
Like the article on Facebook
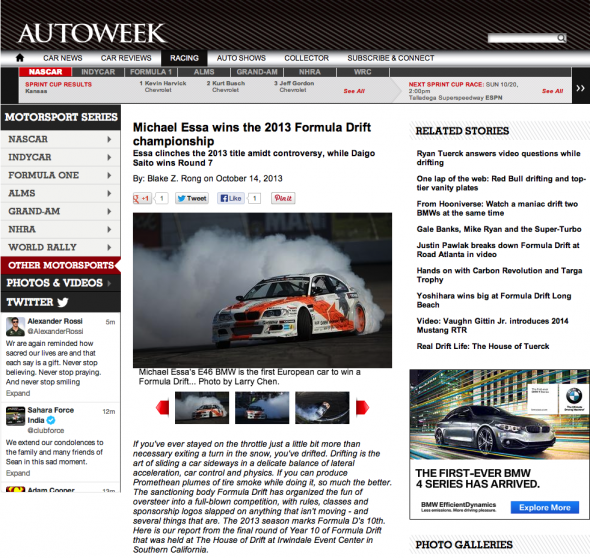[x=231, y=198]
